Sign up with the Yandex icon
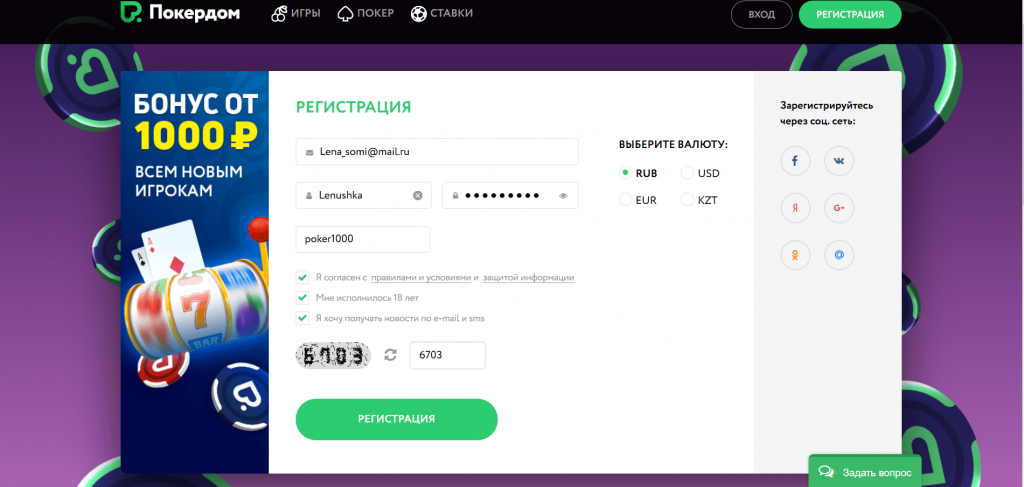This screenshot has height=487, width=1024. click(x=795, y=208)
